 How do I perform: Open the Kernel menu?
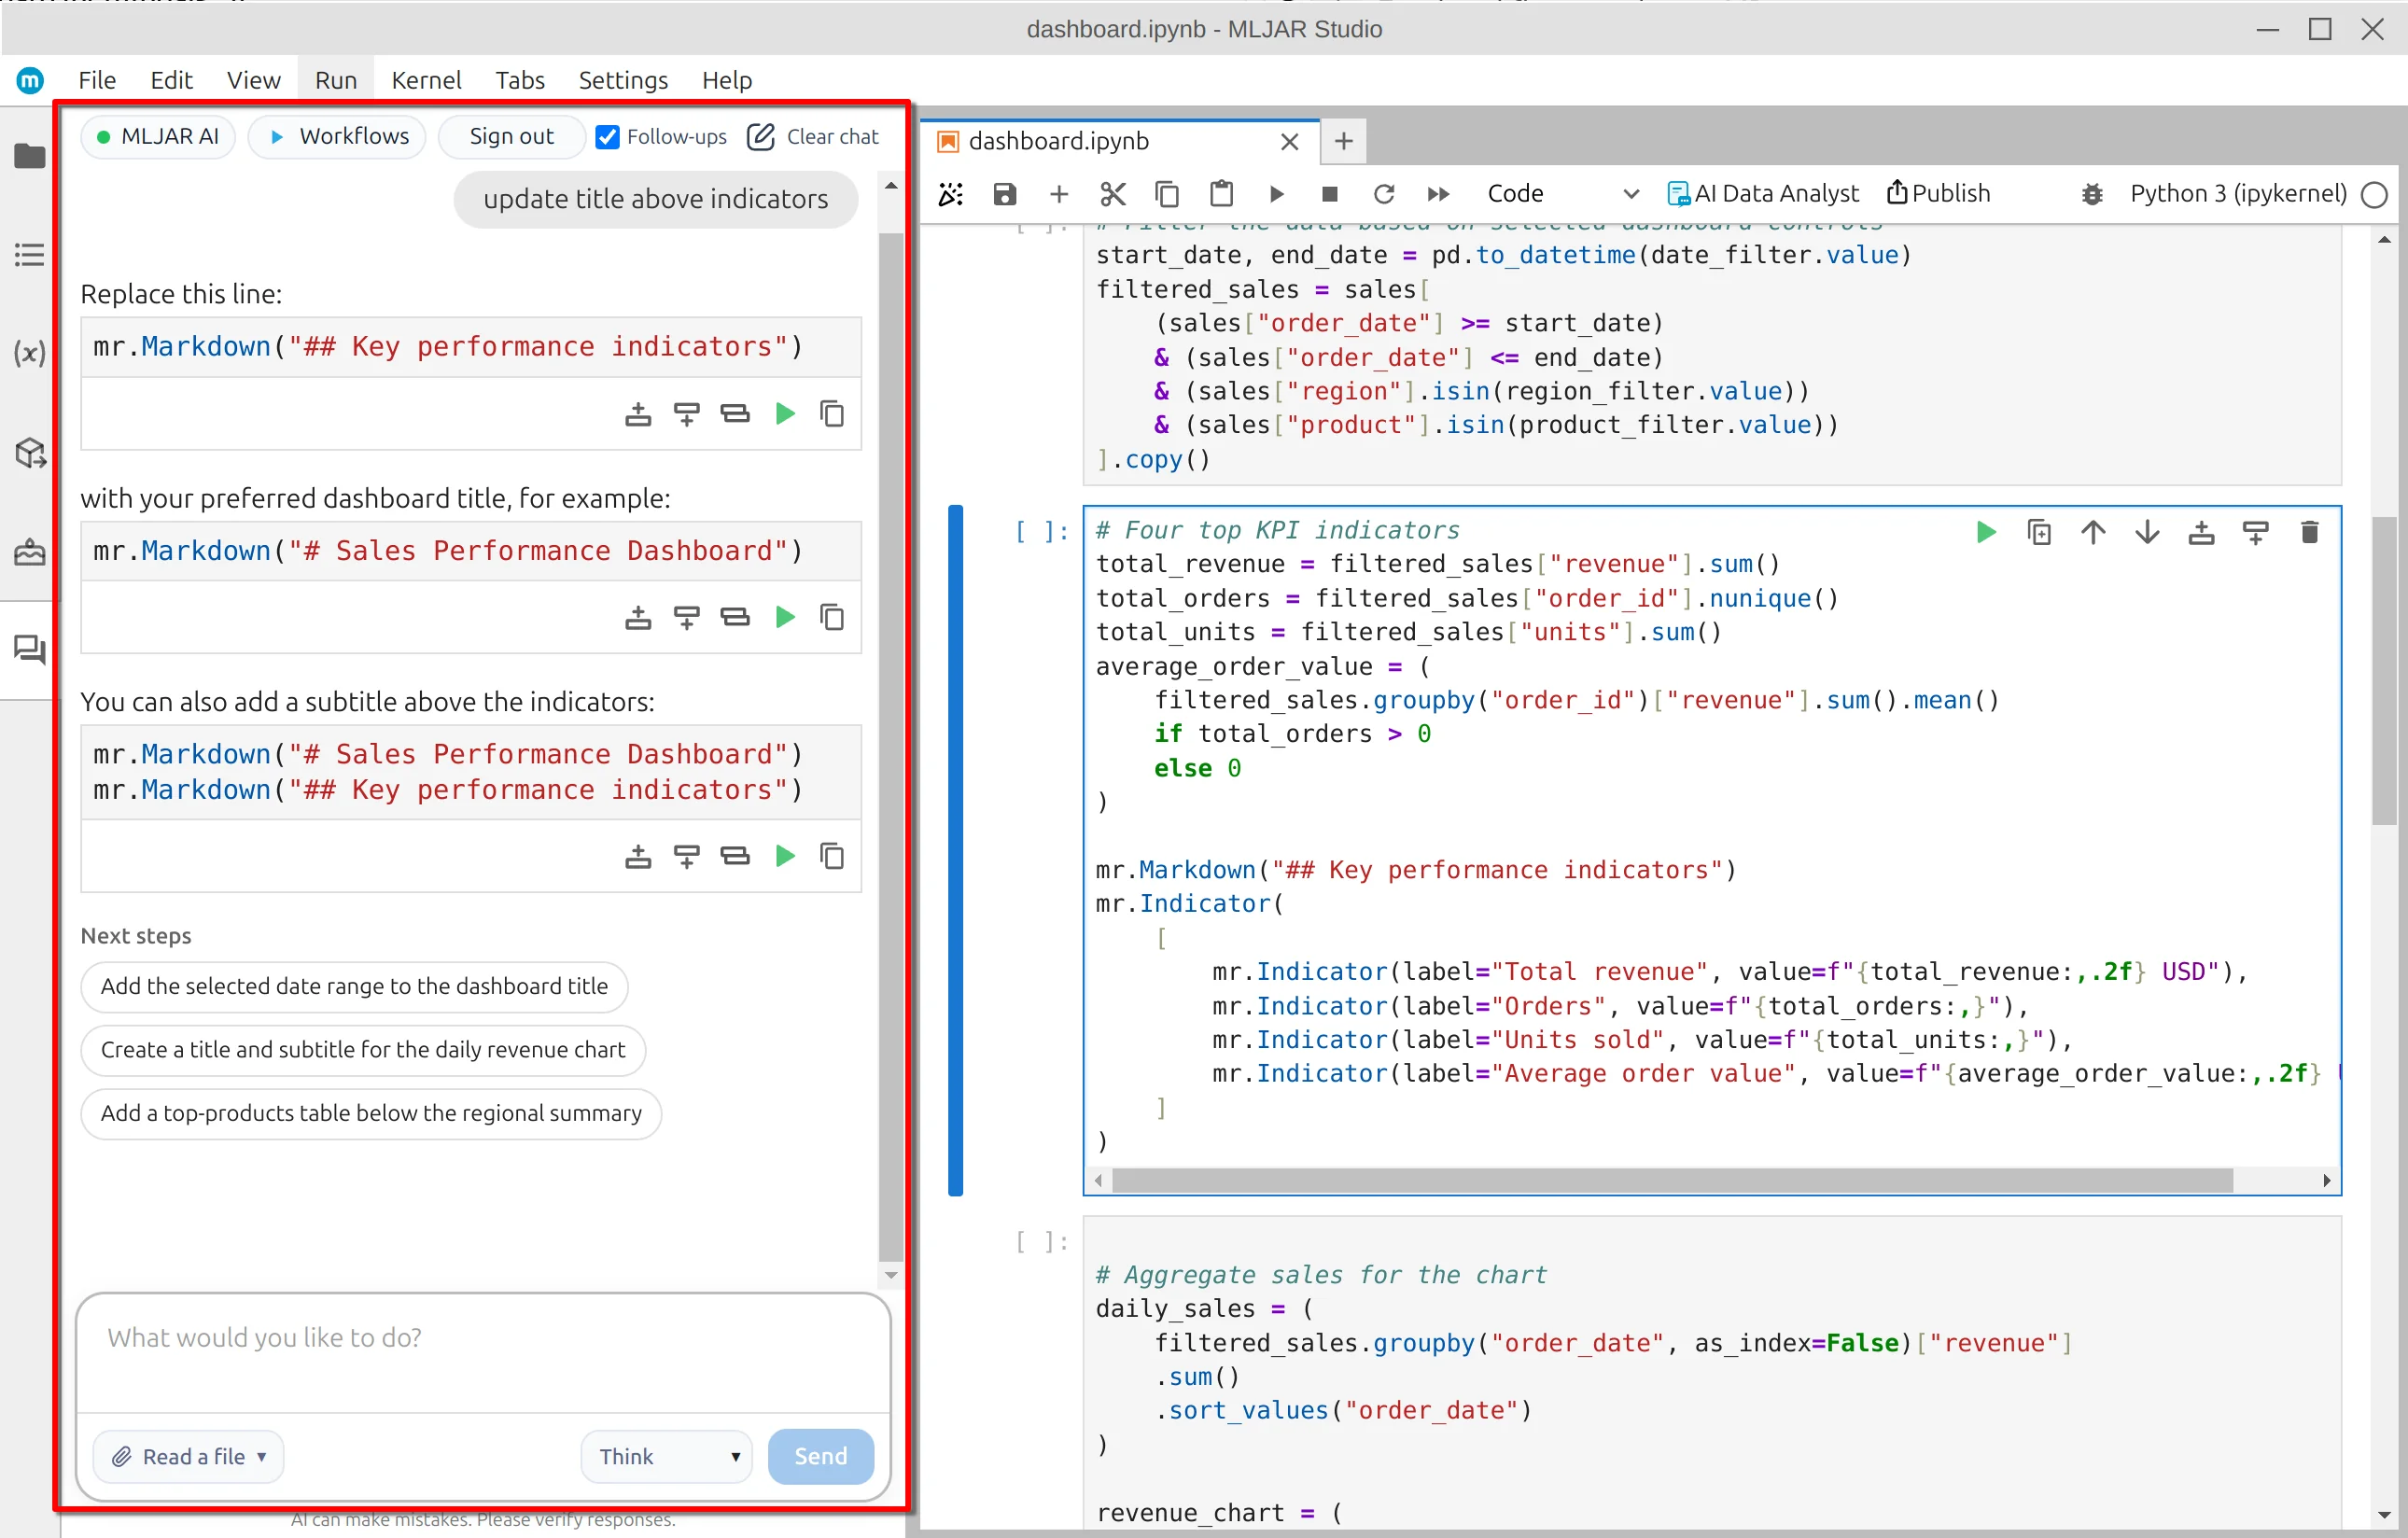(x=426, y=80)
